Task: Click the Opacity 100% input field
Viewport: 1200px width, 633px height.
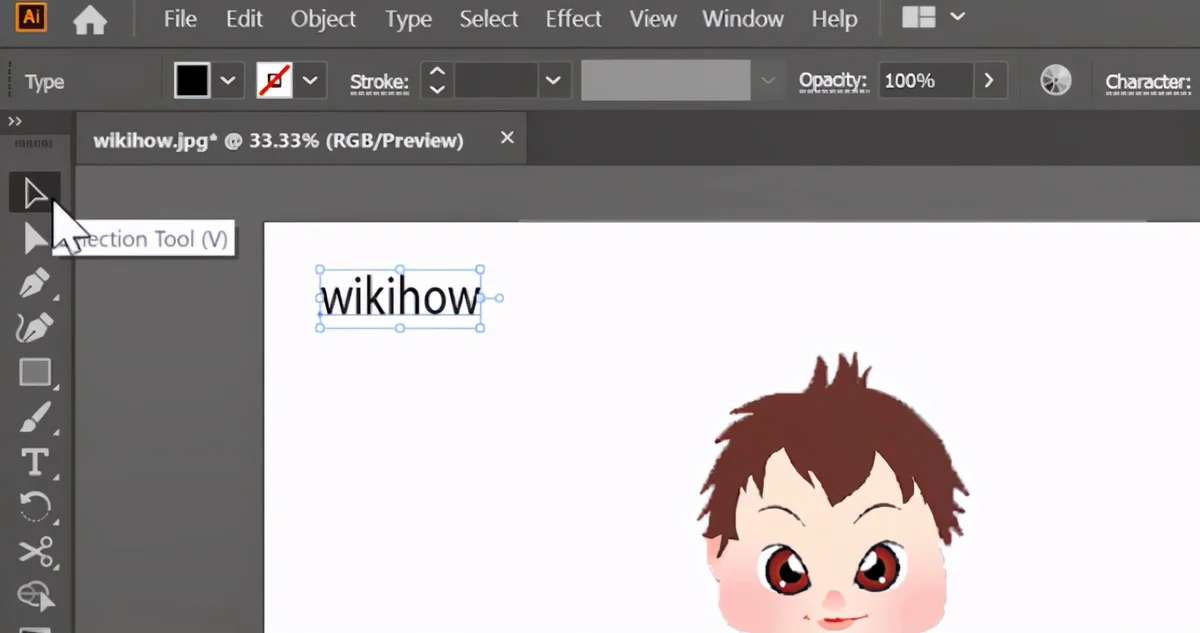Action: [x=925, y=81]
